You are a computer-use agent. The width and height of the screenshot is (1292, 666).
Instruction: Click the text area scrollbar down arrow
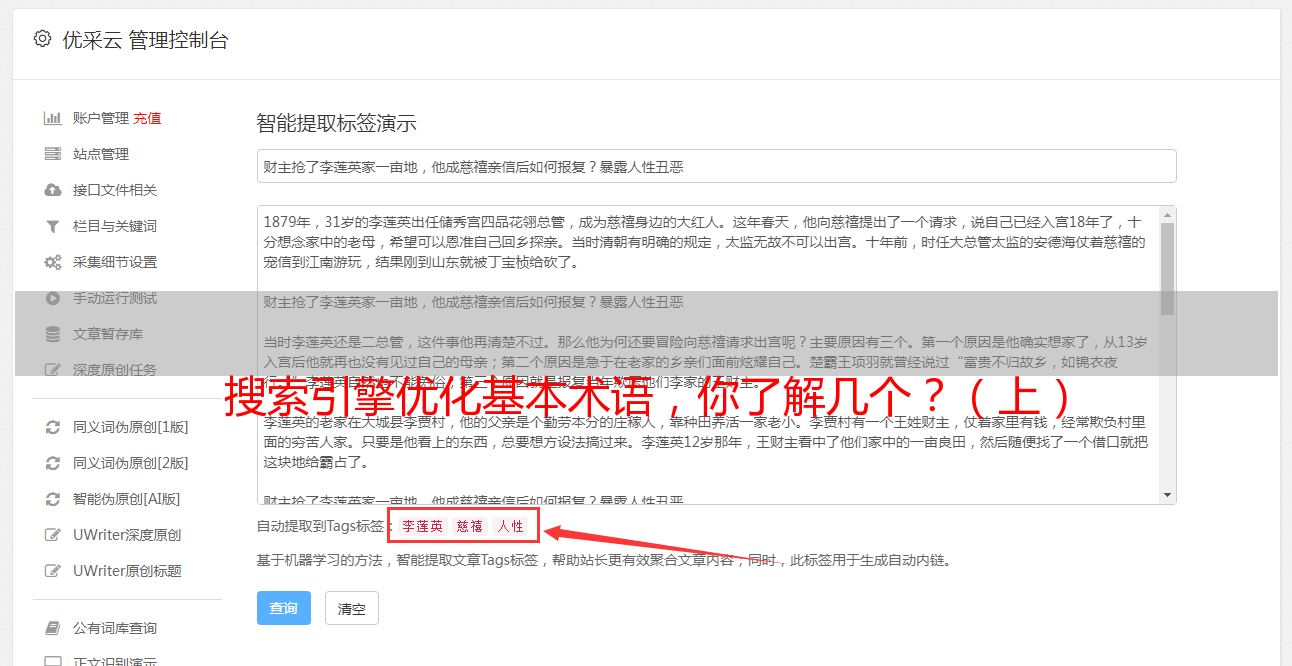(x=1167, y=495)
